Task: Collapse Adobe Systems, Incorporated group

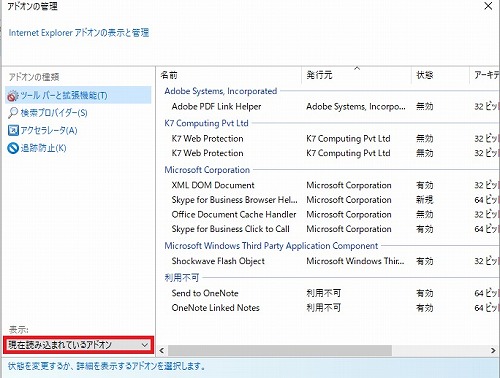Action: pyautogui.click(x=221, y=91)
